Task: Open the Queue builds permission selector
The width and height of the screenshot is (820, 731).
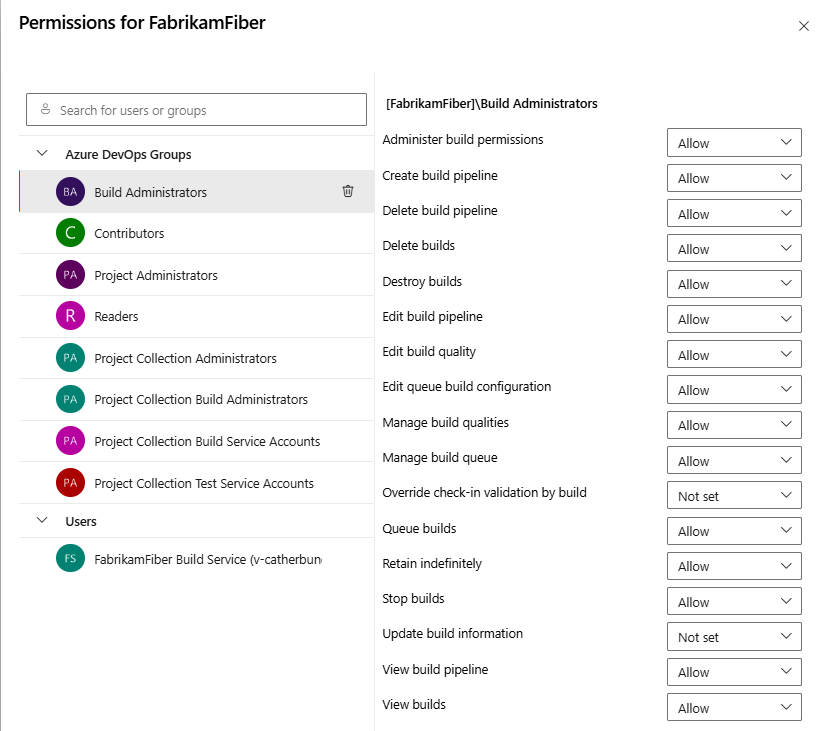Action: click(x=734, y=530)
